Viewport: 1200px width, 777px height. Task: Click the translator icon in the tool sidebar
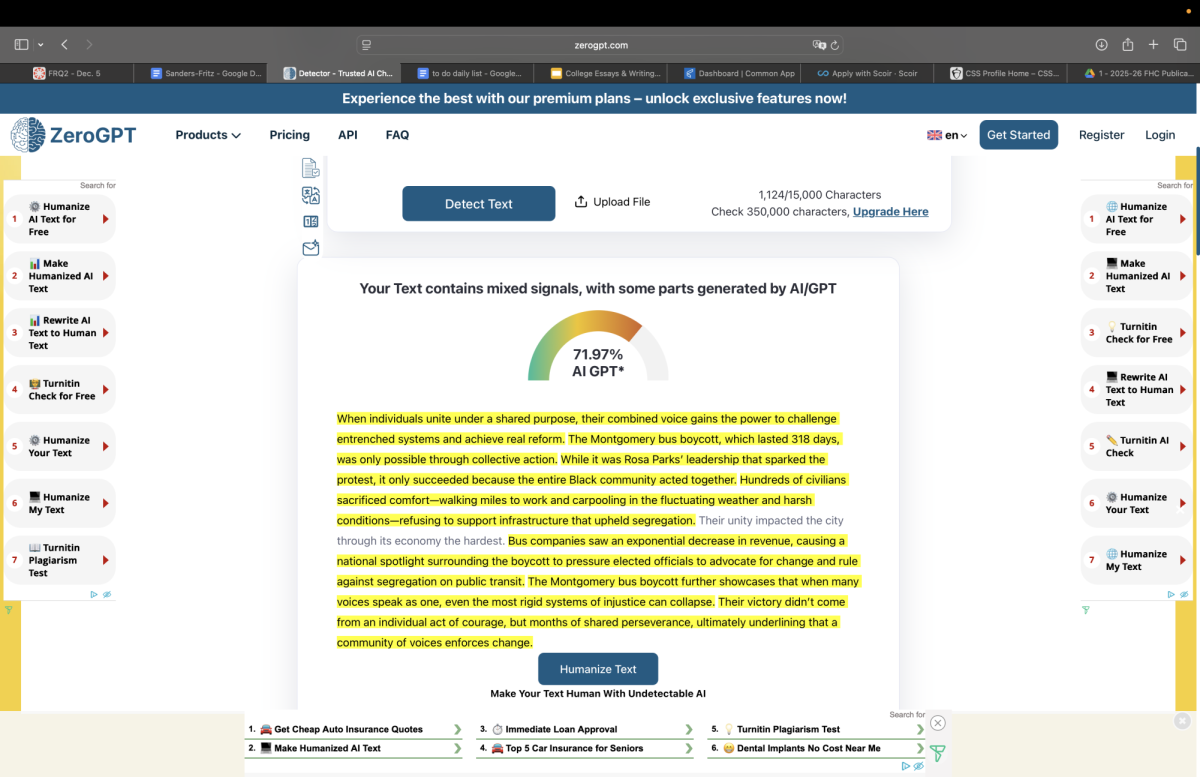coord(311,195)
